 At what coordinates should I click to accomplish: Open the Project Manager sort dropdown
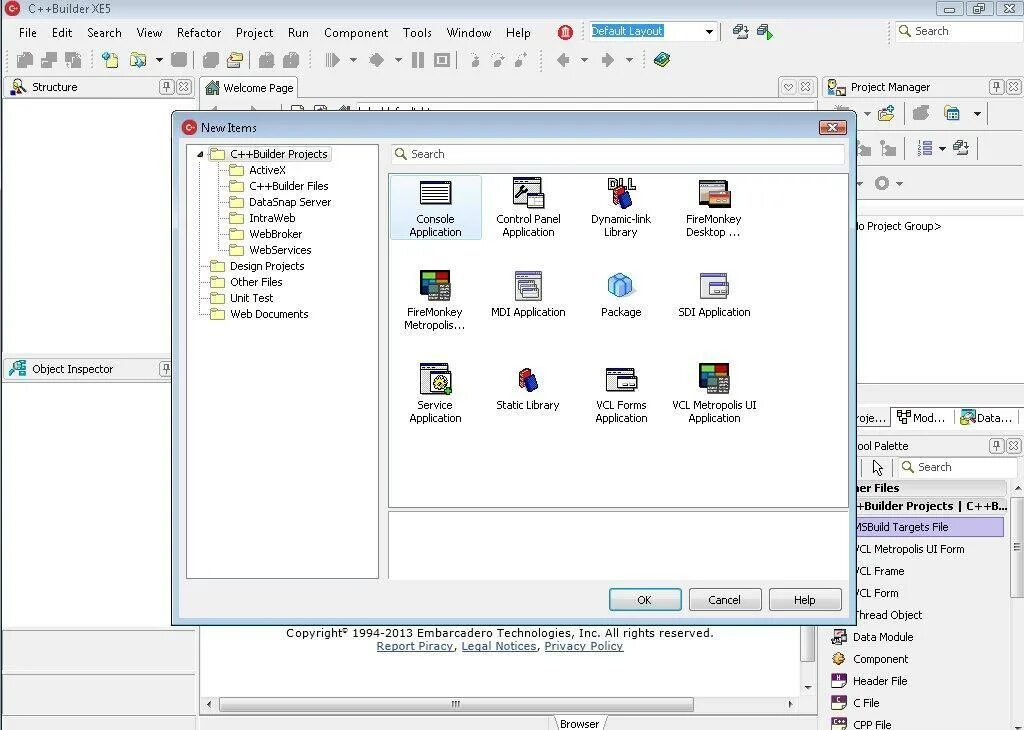coord(942,149)
